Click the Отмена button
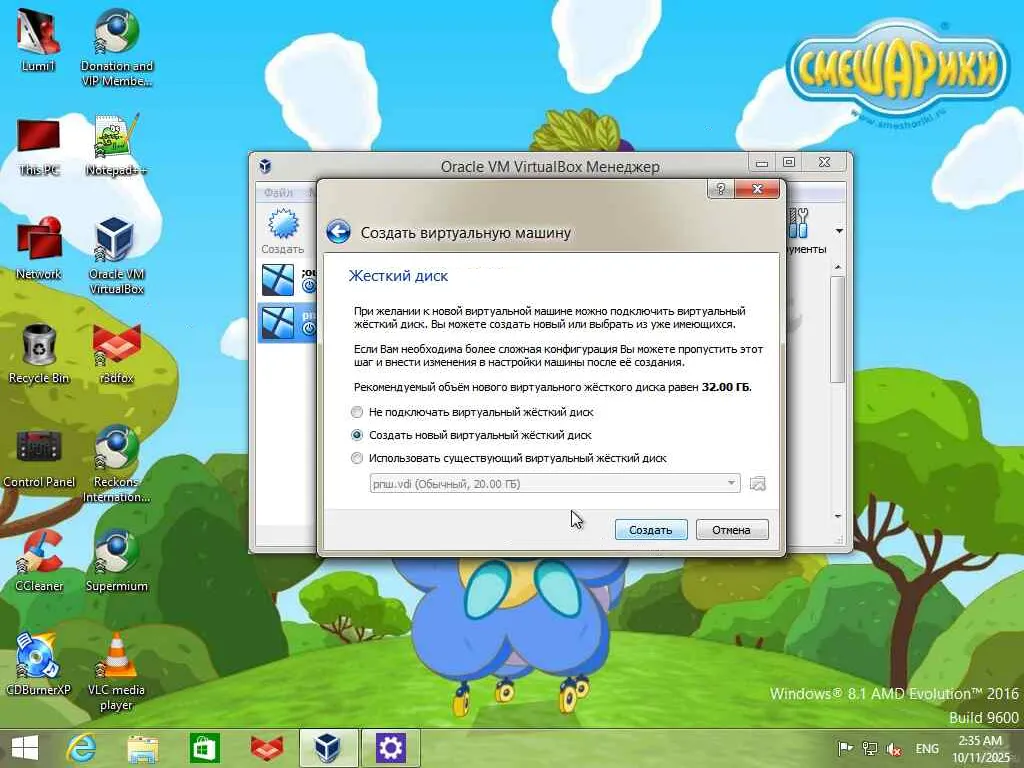This screenshot has height=768, width=1024. 731,530
